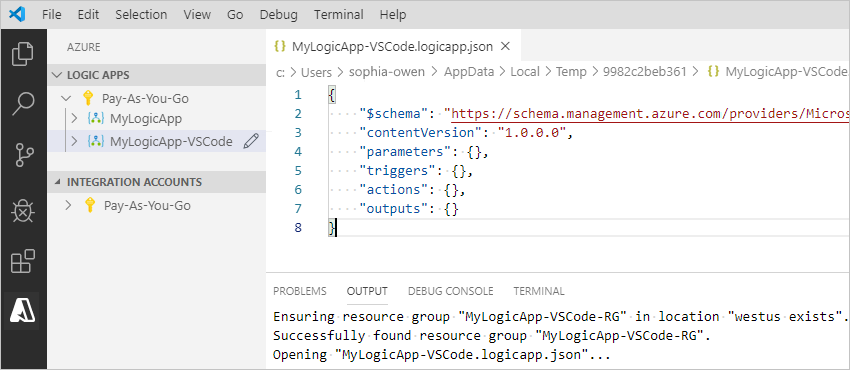Expand the MyLogicApp tree node chevron
This screenshot has width=850, height=370.
[x=75, y=119]
